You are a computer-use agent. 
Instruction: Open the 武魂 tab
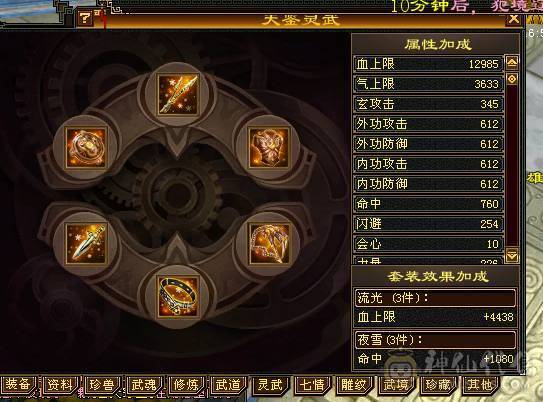pyautogui.click(x=144, y=385)
